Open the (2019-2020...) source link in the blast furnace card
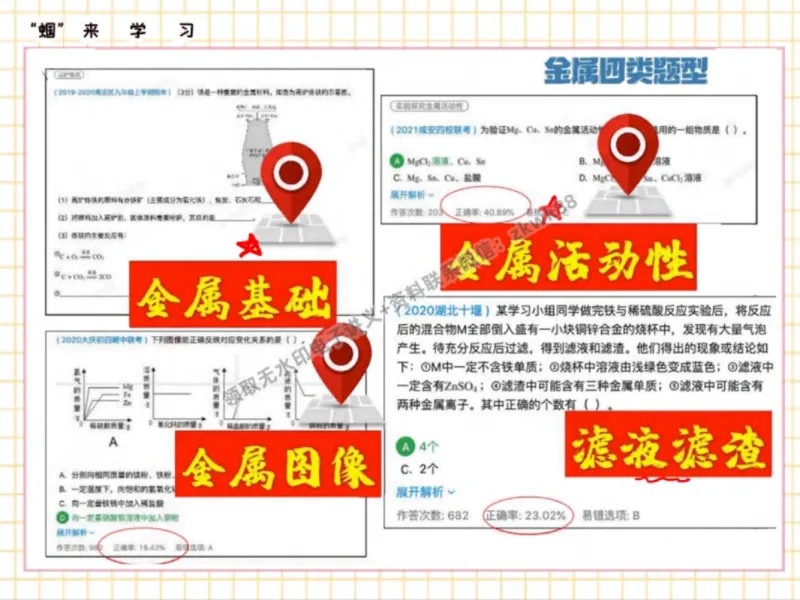 coord(112,92)
